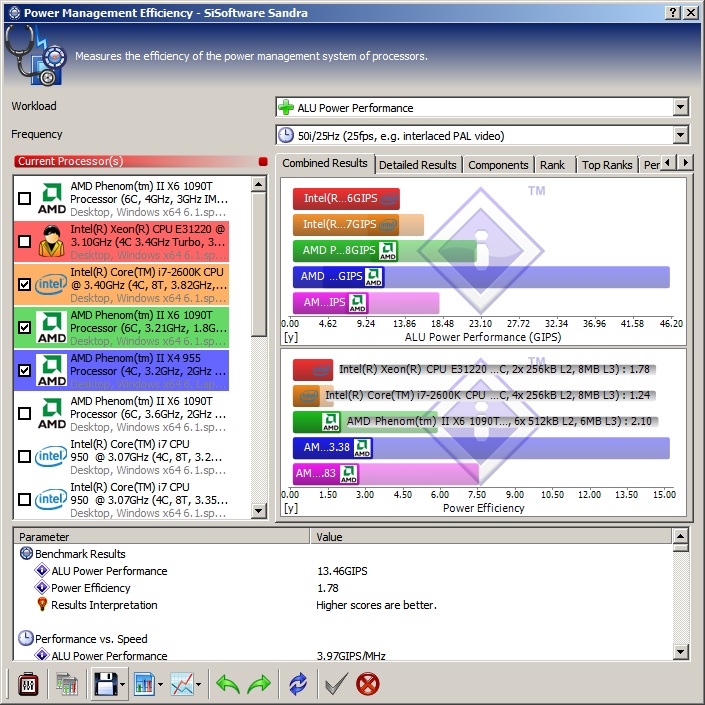The width and height of the screenshot is (705, 705).
Task: Click the blue AM...3.38 efficiency bar
Action: (481, 448)
